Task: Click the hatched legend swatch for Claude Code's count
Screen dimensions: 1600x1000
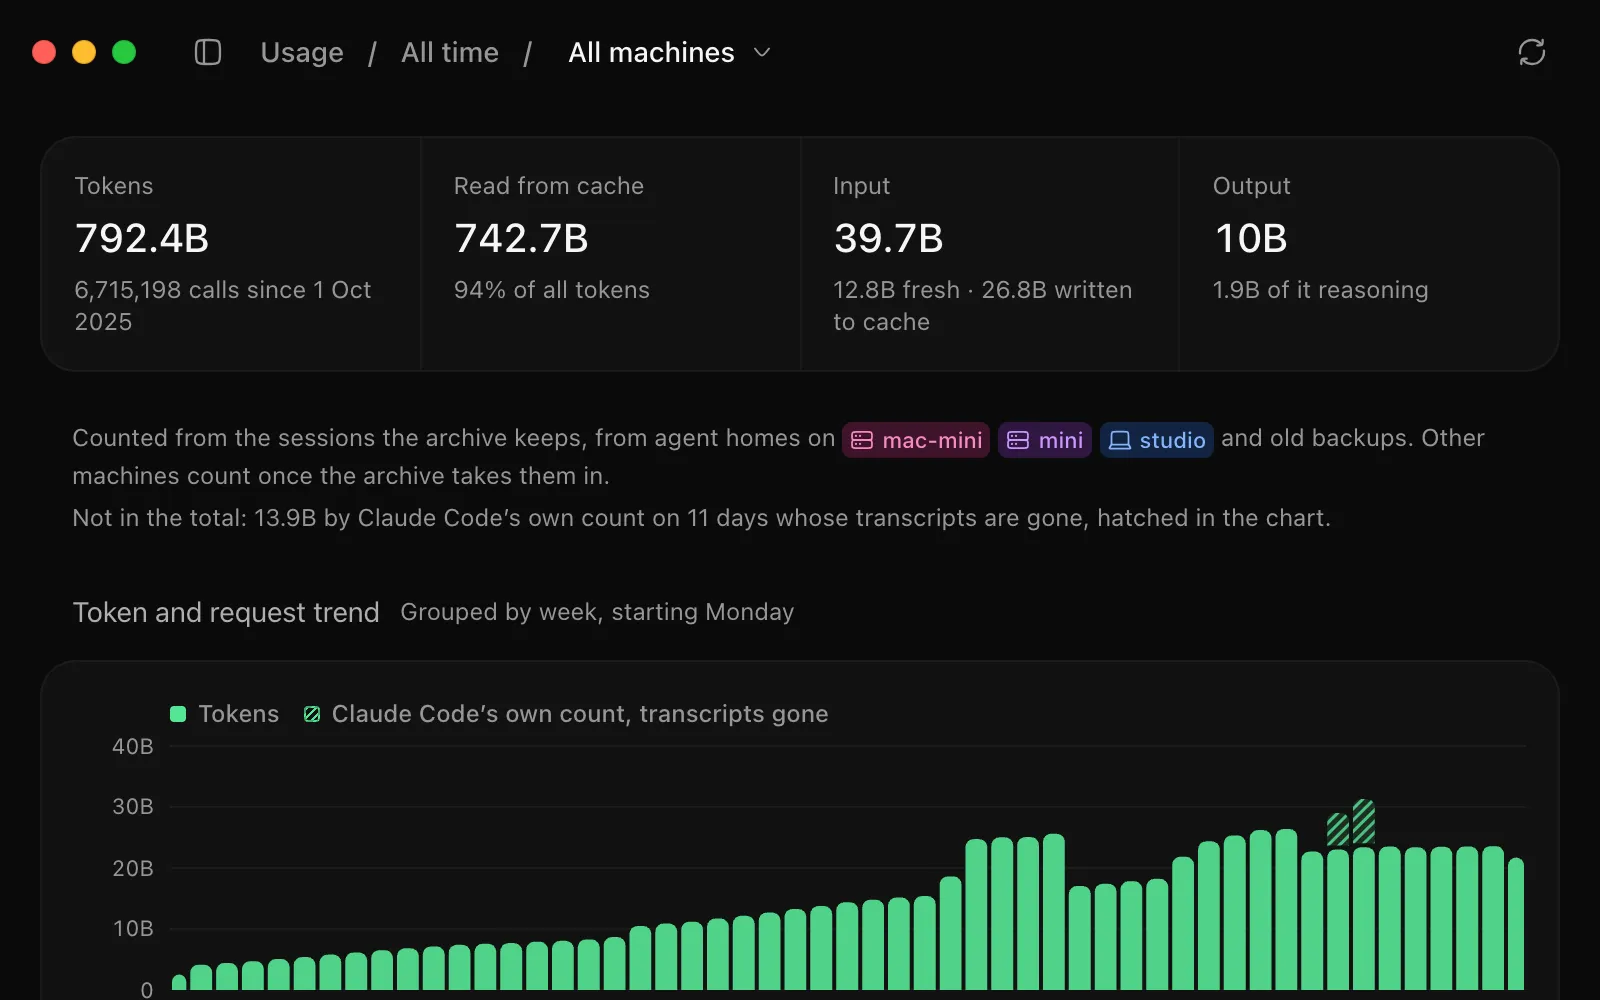Action: point(312,714)
